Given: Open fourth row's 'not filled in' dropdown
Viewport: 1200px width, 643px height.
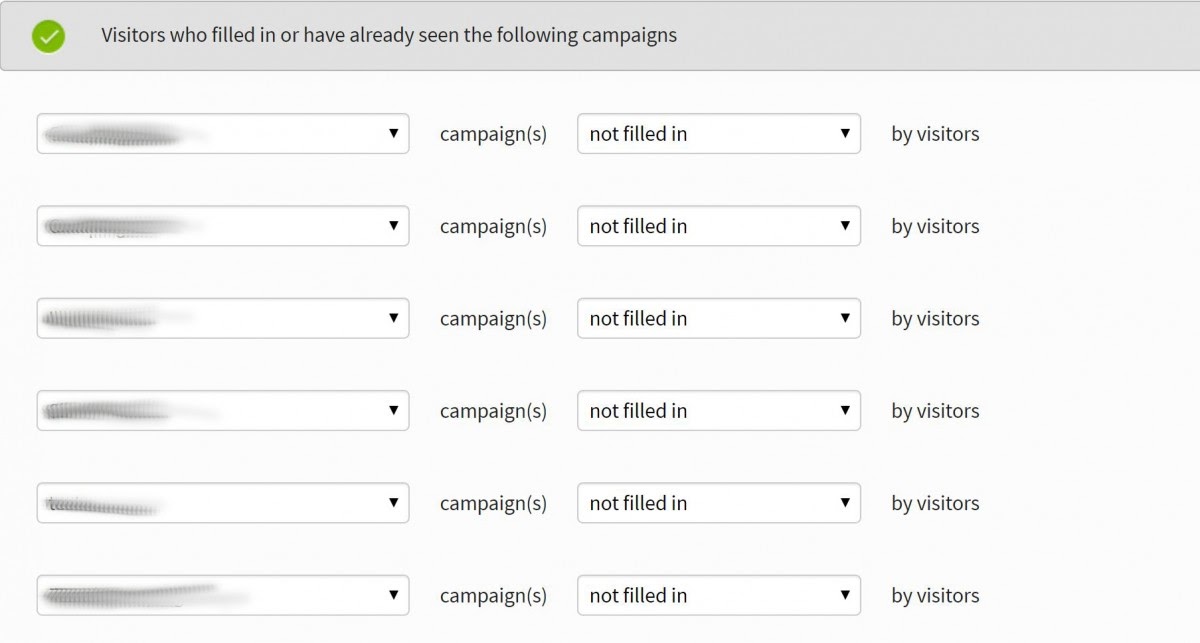Looking at the screenshot, I should tap(718, 411).
